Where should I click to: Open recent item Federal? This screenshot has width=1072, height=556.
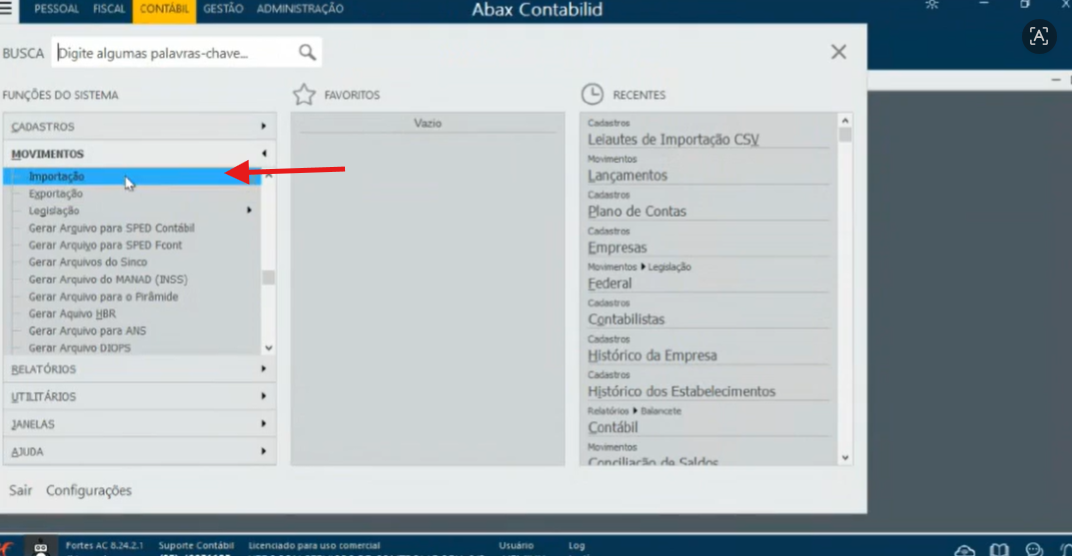coord(610,283)
